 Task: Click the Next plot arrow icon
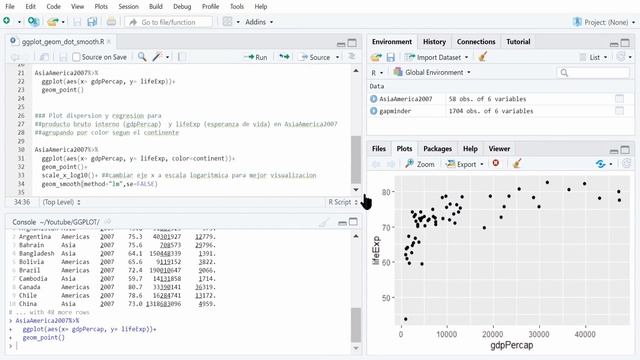(391, 164)
